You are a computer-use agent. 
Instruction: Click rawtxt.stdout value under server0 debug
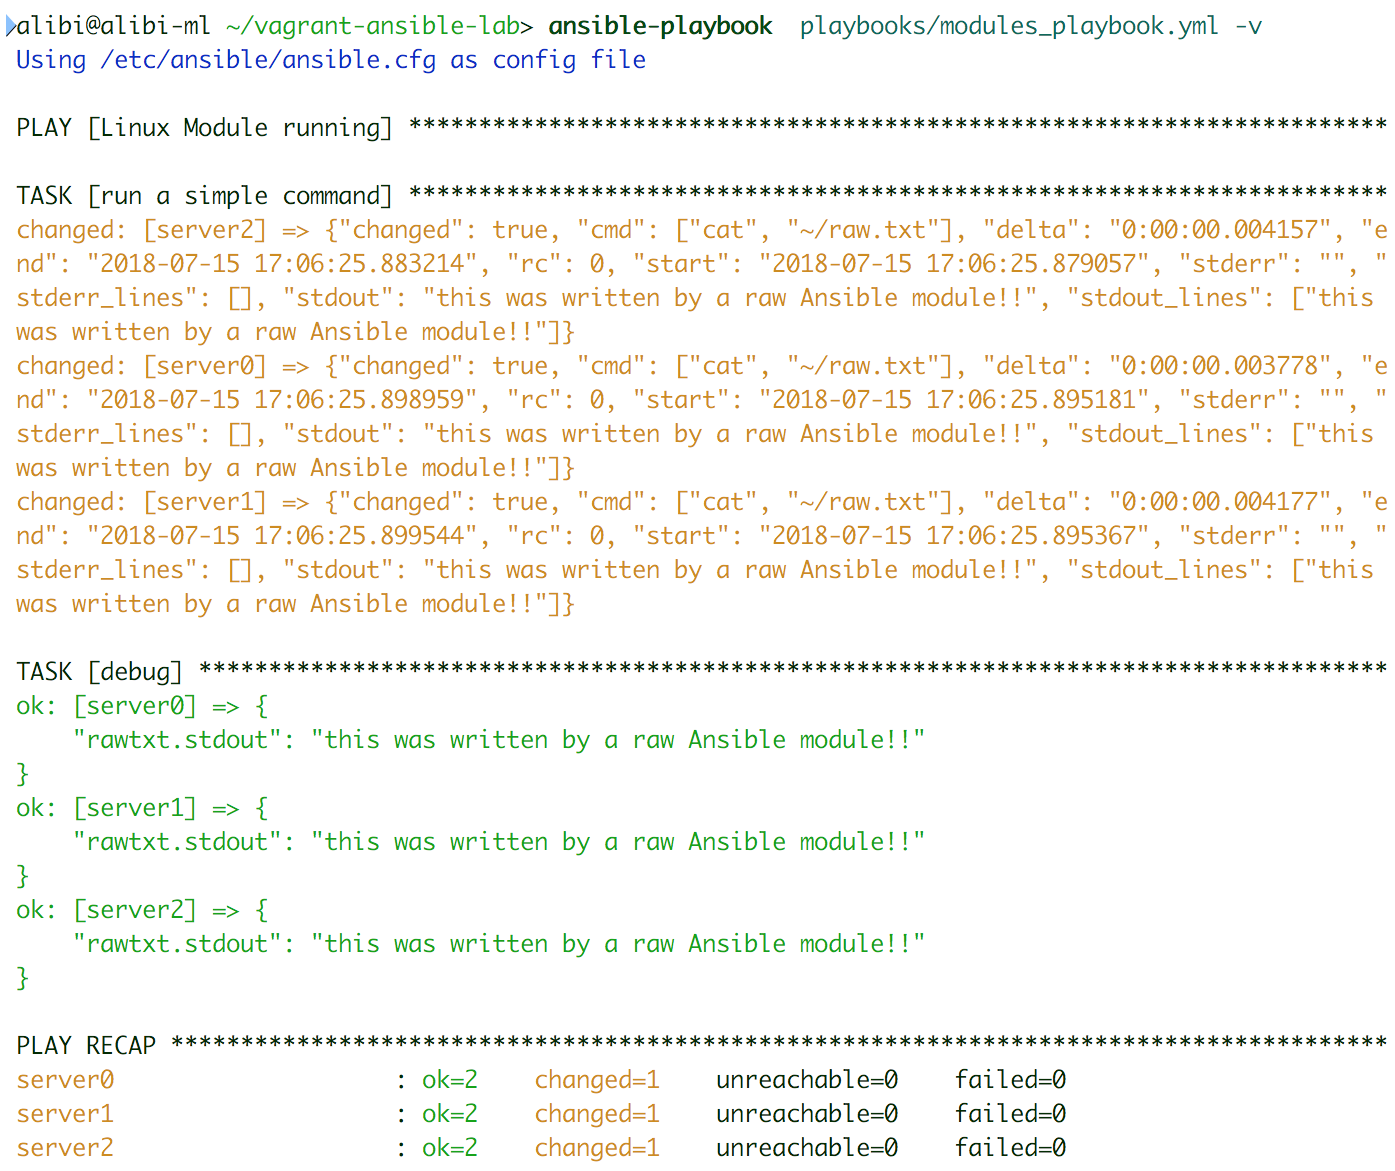618,740
